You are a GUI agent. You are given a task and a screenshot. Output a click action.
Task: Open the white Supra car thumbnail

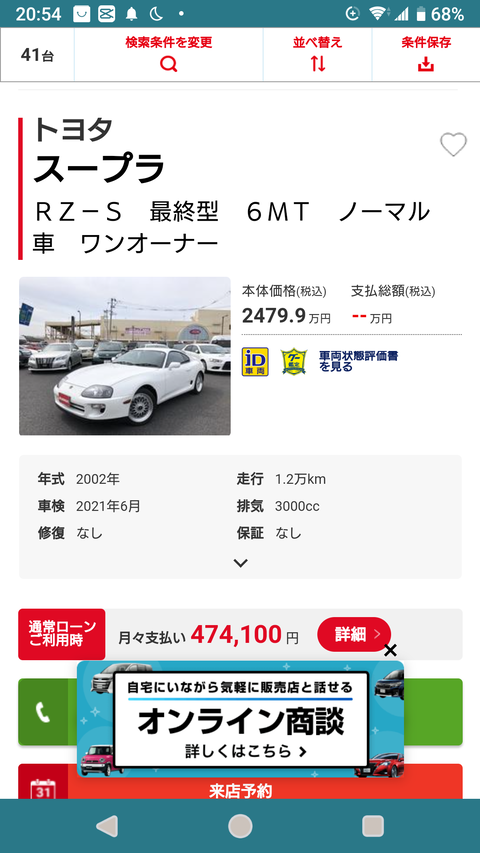pos(125,356)
